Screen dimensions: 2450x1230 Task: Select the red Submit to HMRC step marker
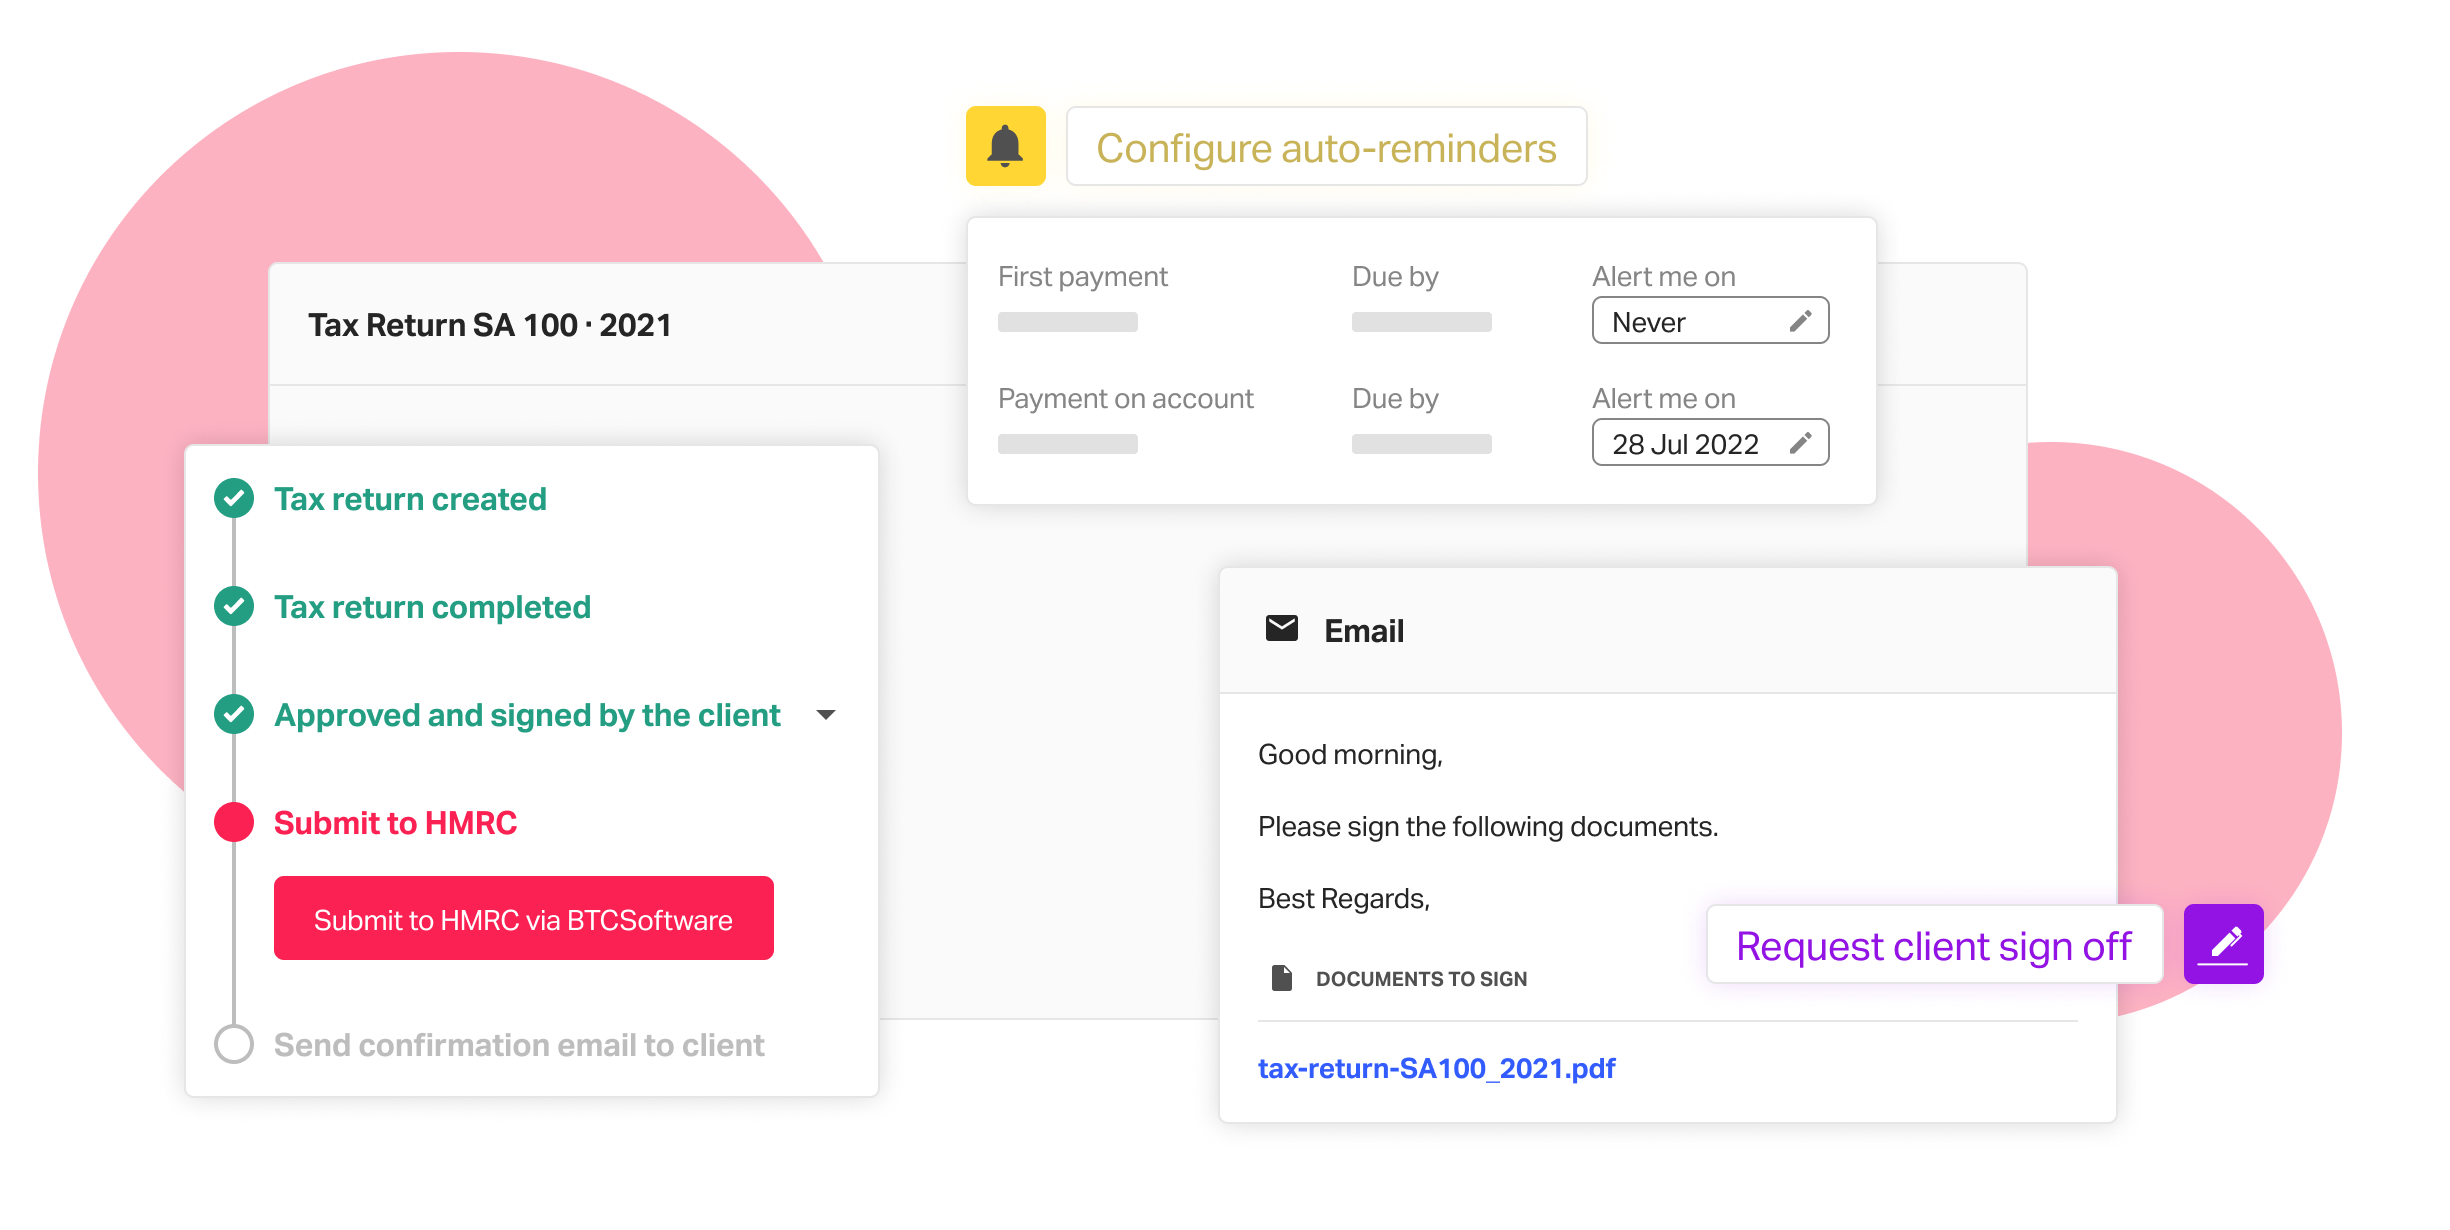click(x=234, y=822)
